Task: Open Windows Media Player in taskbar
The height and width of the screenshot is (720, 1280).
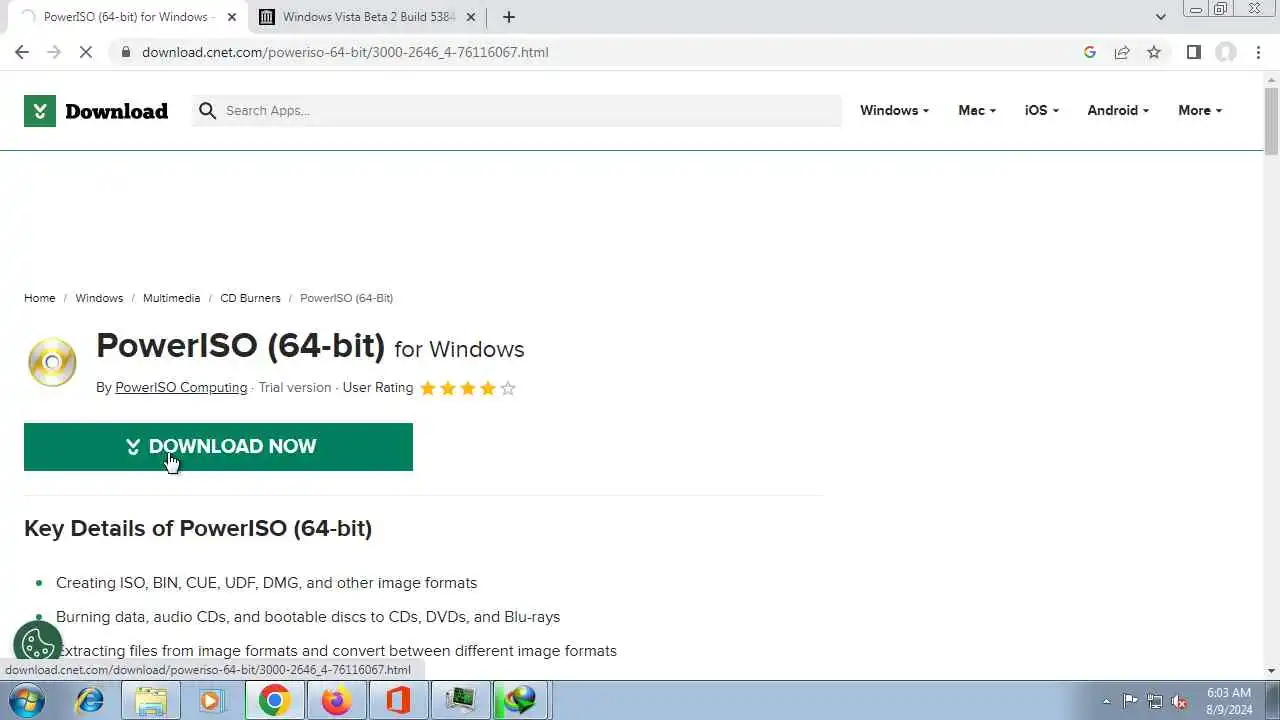Action: (211, 700)
